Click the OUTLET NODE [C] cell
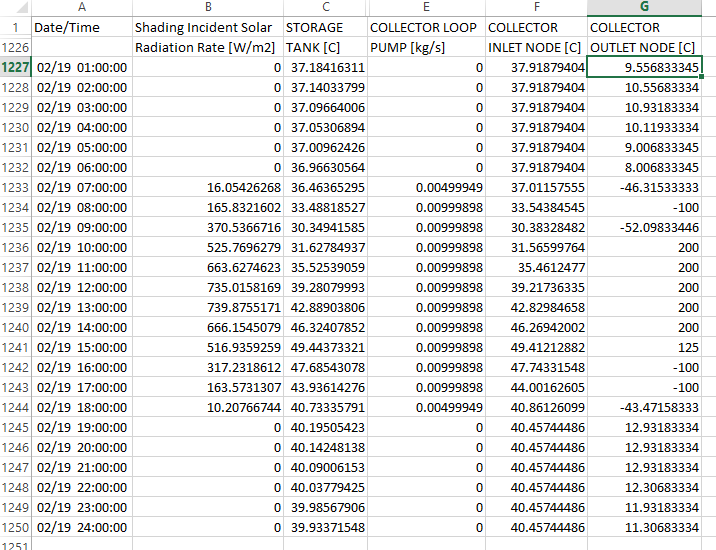The width and height of the screenshot is (716, 550). [x=644, y=48]
